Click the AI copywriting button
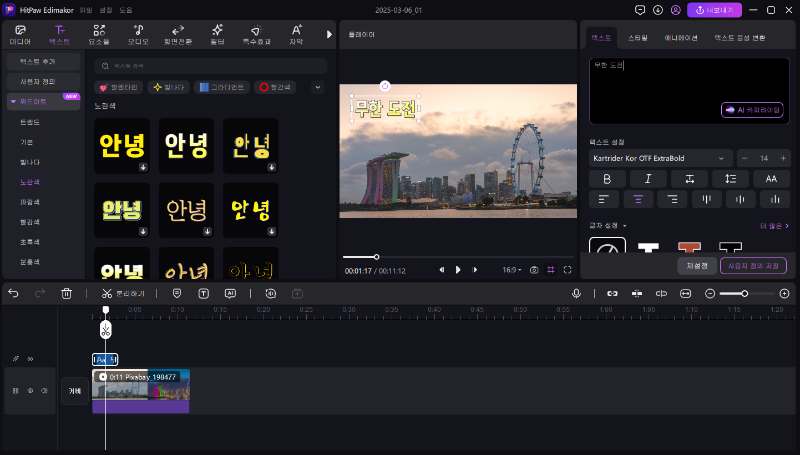The image size is (800, 455). [x=752, y=110]
